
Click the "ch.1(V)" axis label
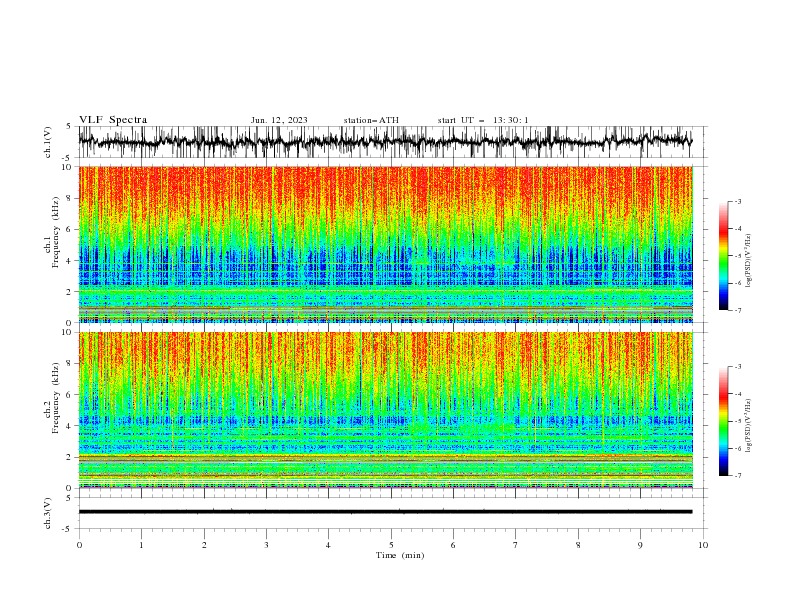[x=48, y=142]
